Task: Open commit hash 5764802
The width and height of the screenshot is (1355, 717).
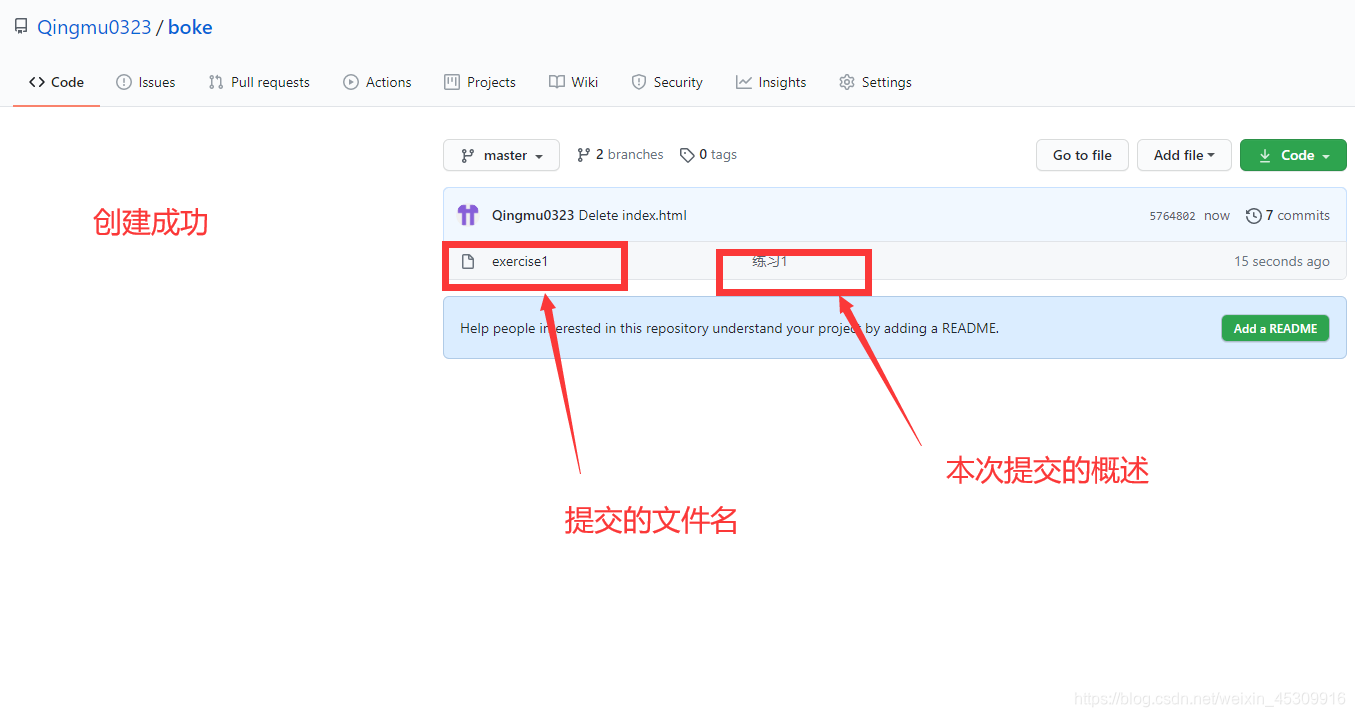Action: point(1172,216)
